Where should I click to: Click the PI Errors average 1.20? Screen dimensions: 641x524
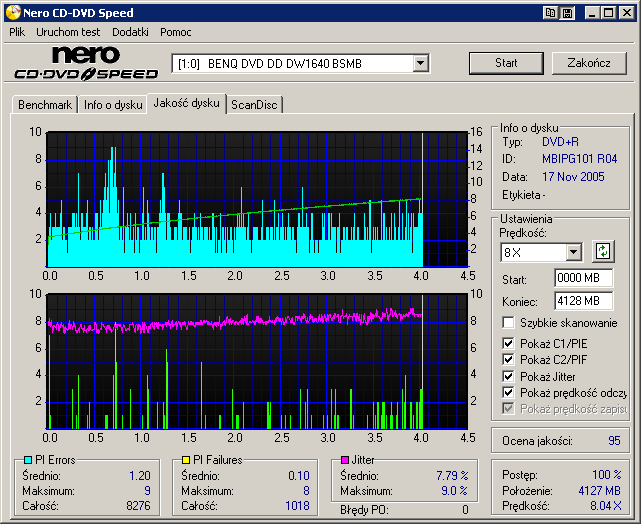pyautogui.click(x=140, y=476)
